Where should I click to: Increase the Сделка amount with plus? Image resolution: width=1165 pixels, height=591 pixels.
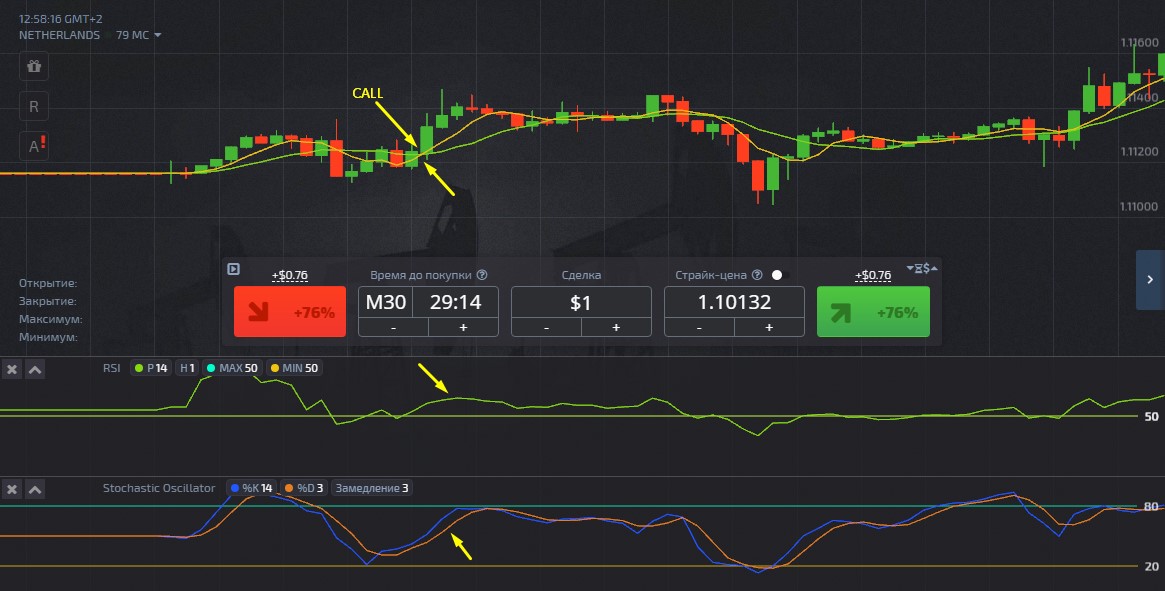point(615,327)
